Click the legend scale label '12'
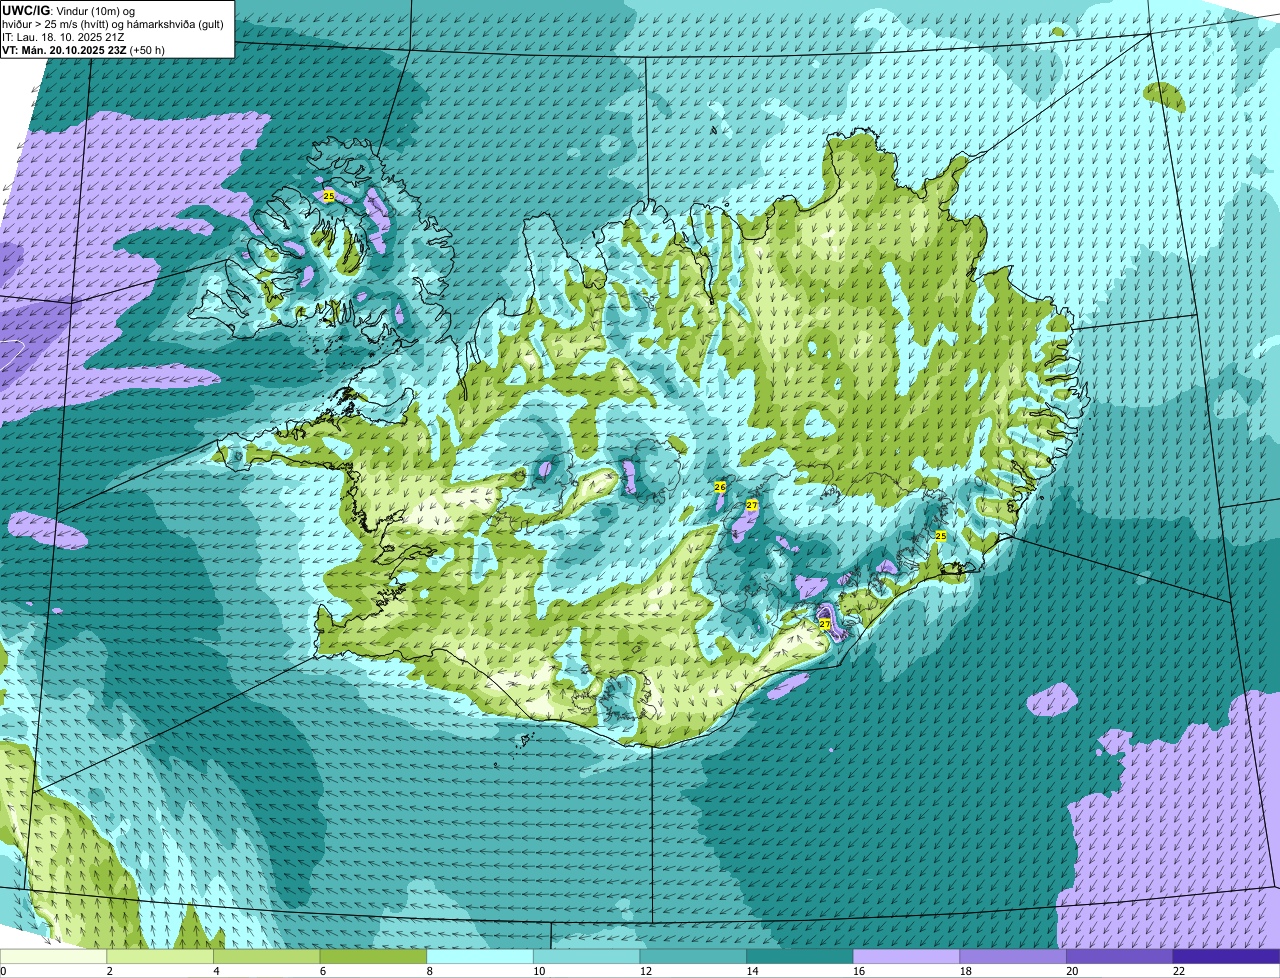The image size is (1280, 978). coord(646,971)
